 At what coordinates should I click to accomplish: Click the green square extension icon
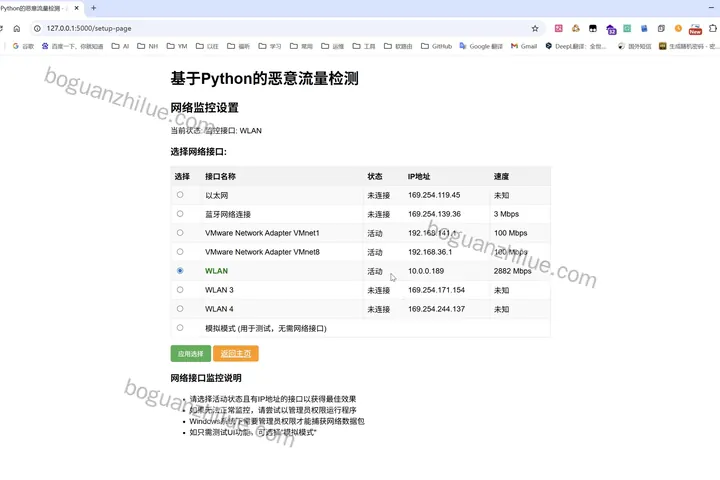coord(627,28)
